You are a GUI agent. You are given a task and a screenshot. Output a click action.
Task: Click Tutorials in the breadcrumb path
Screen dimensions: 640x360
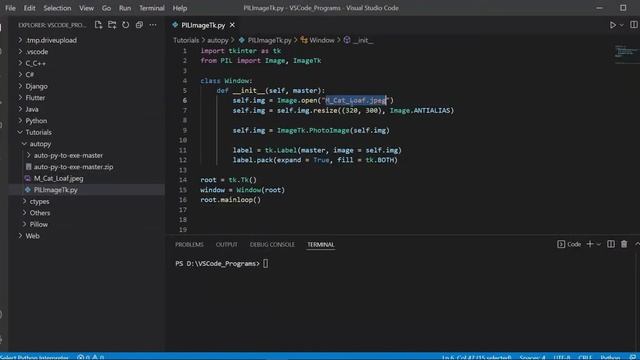tap(186, 40)
